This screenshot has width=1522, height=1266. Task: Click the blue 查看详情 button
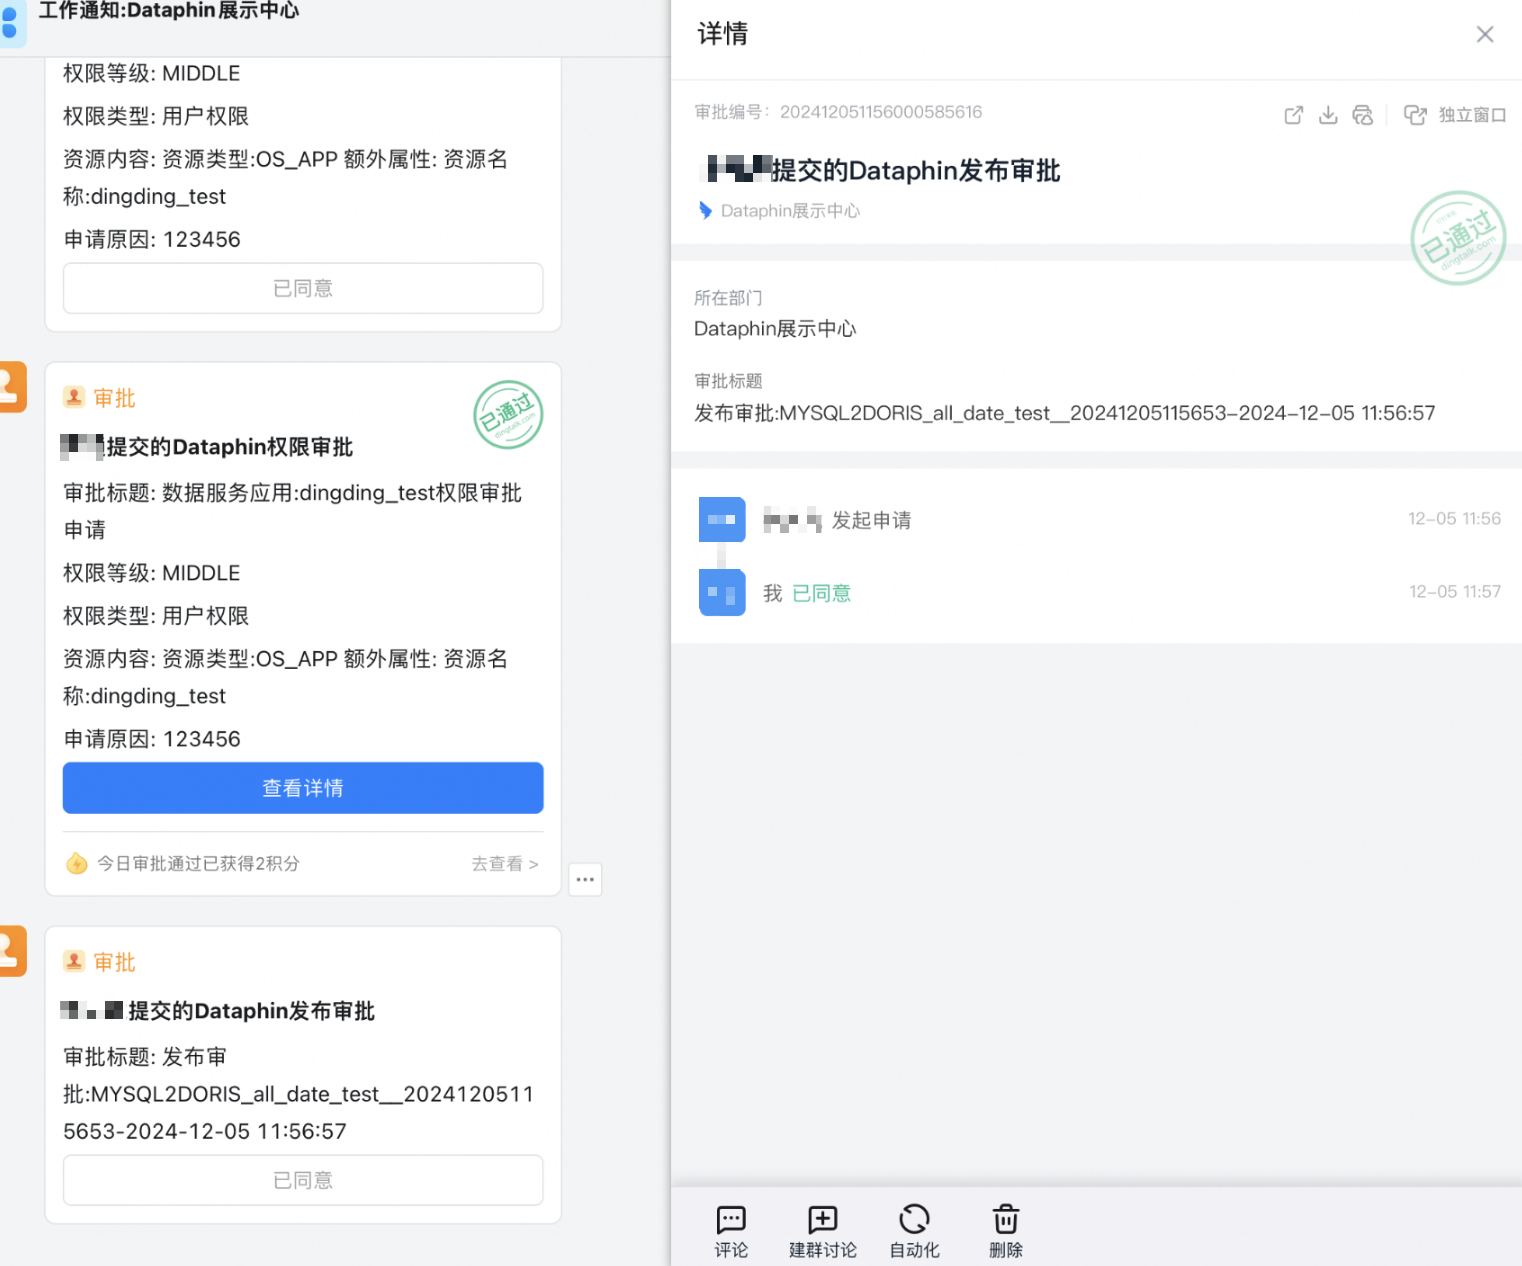(303, 788)
